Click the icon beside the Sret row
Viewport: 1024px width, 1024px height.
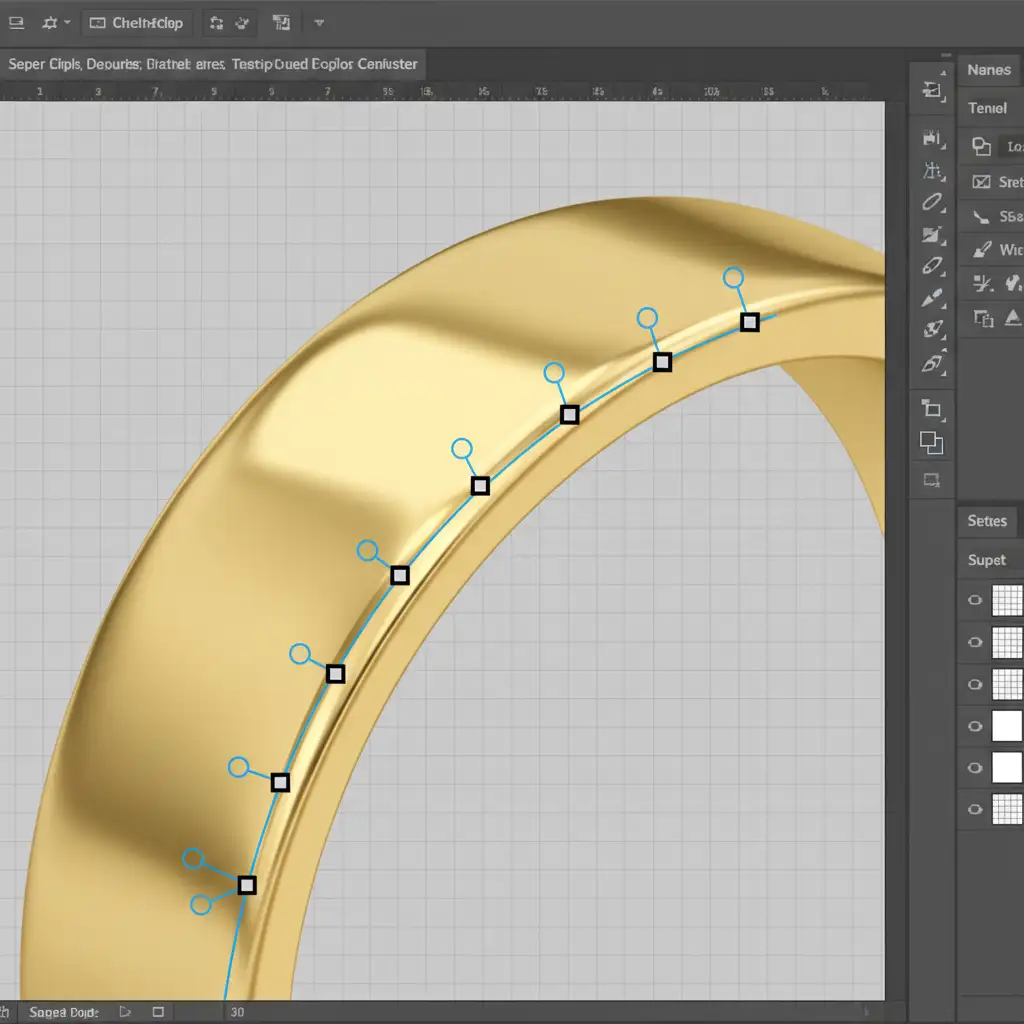click(981, 182)
